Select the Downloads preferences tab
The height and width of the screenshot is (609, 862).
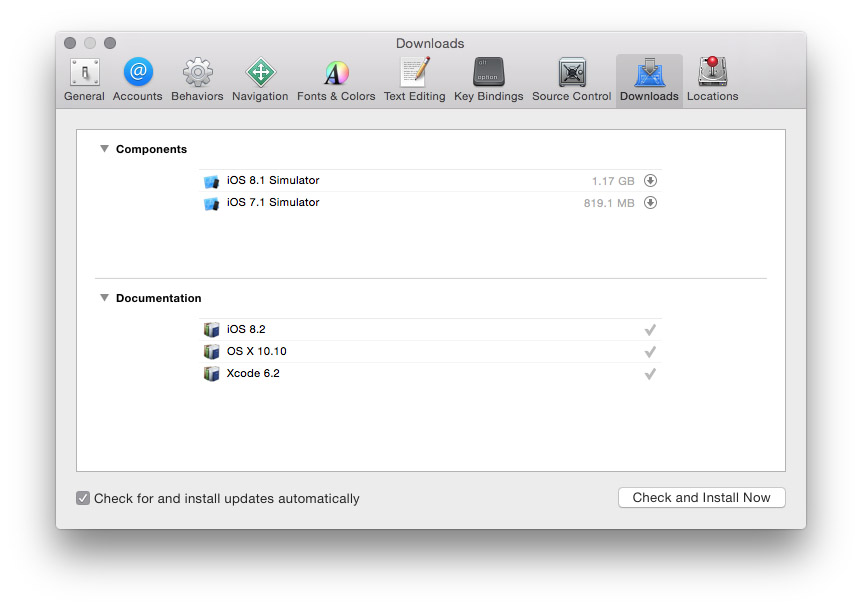pos(649,80)
